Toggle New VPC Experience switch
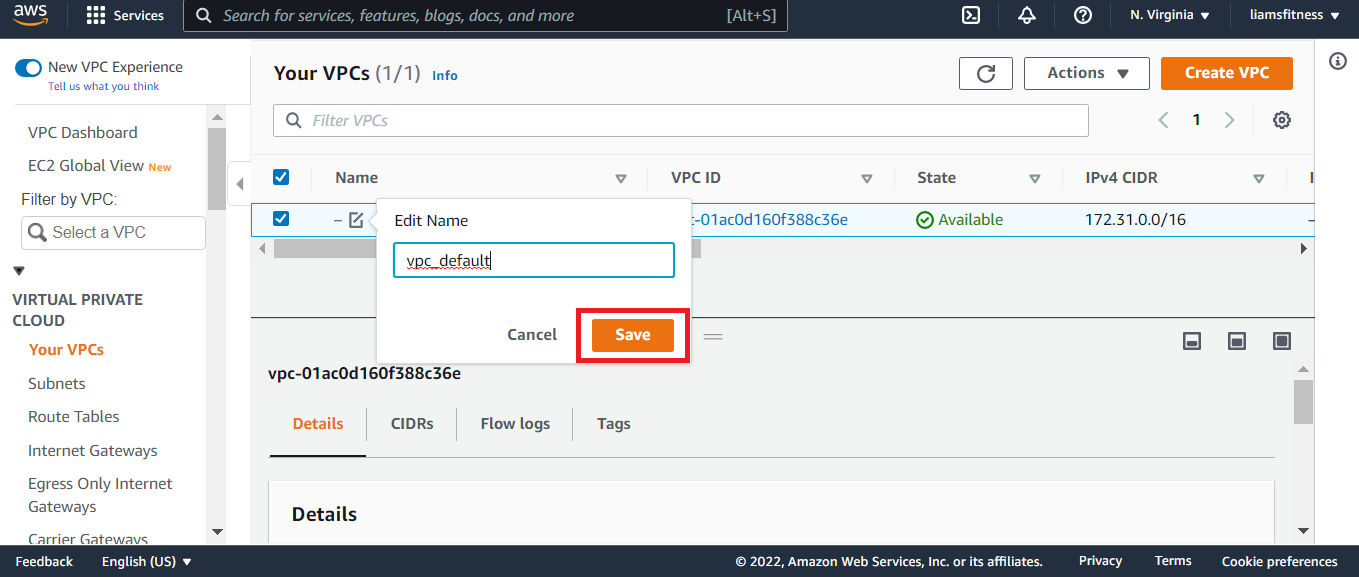Image resolution: width=1359 pixels, height=577 pixels. pos(28,67)
